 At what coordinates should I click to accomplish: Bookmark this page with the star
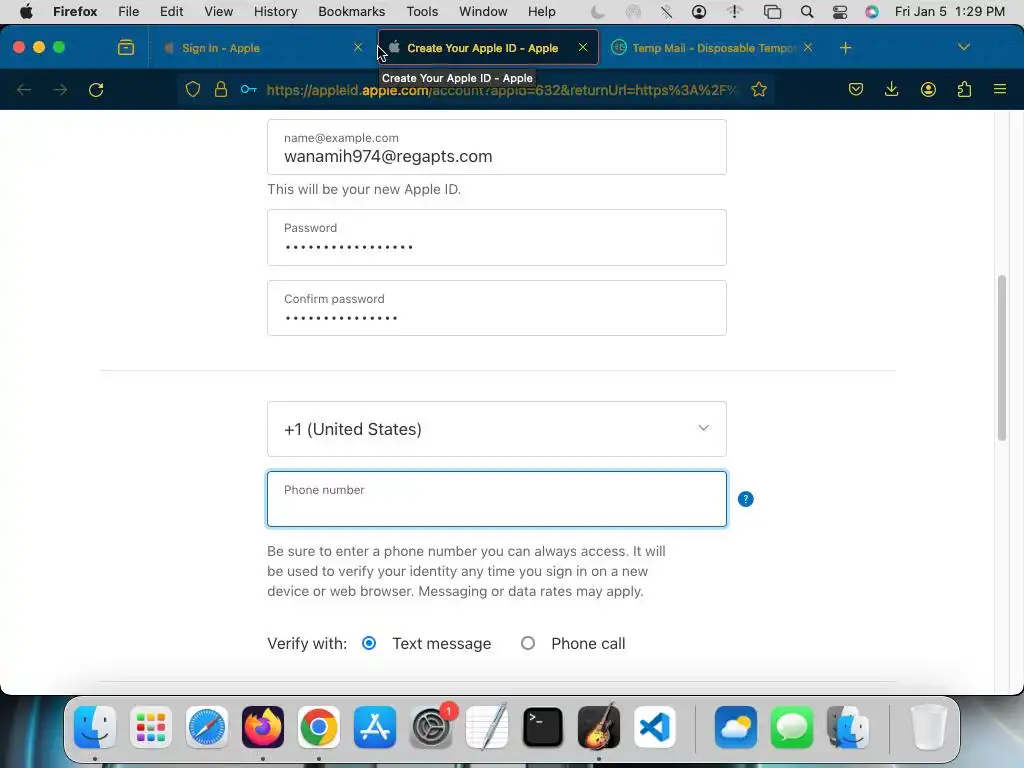click(x=759, y=89)
